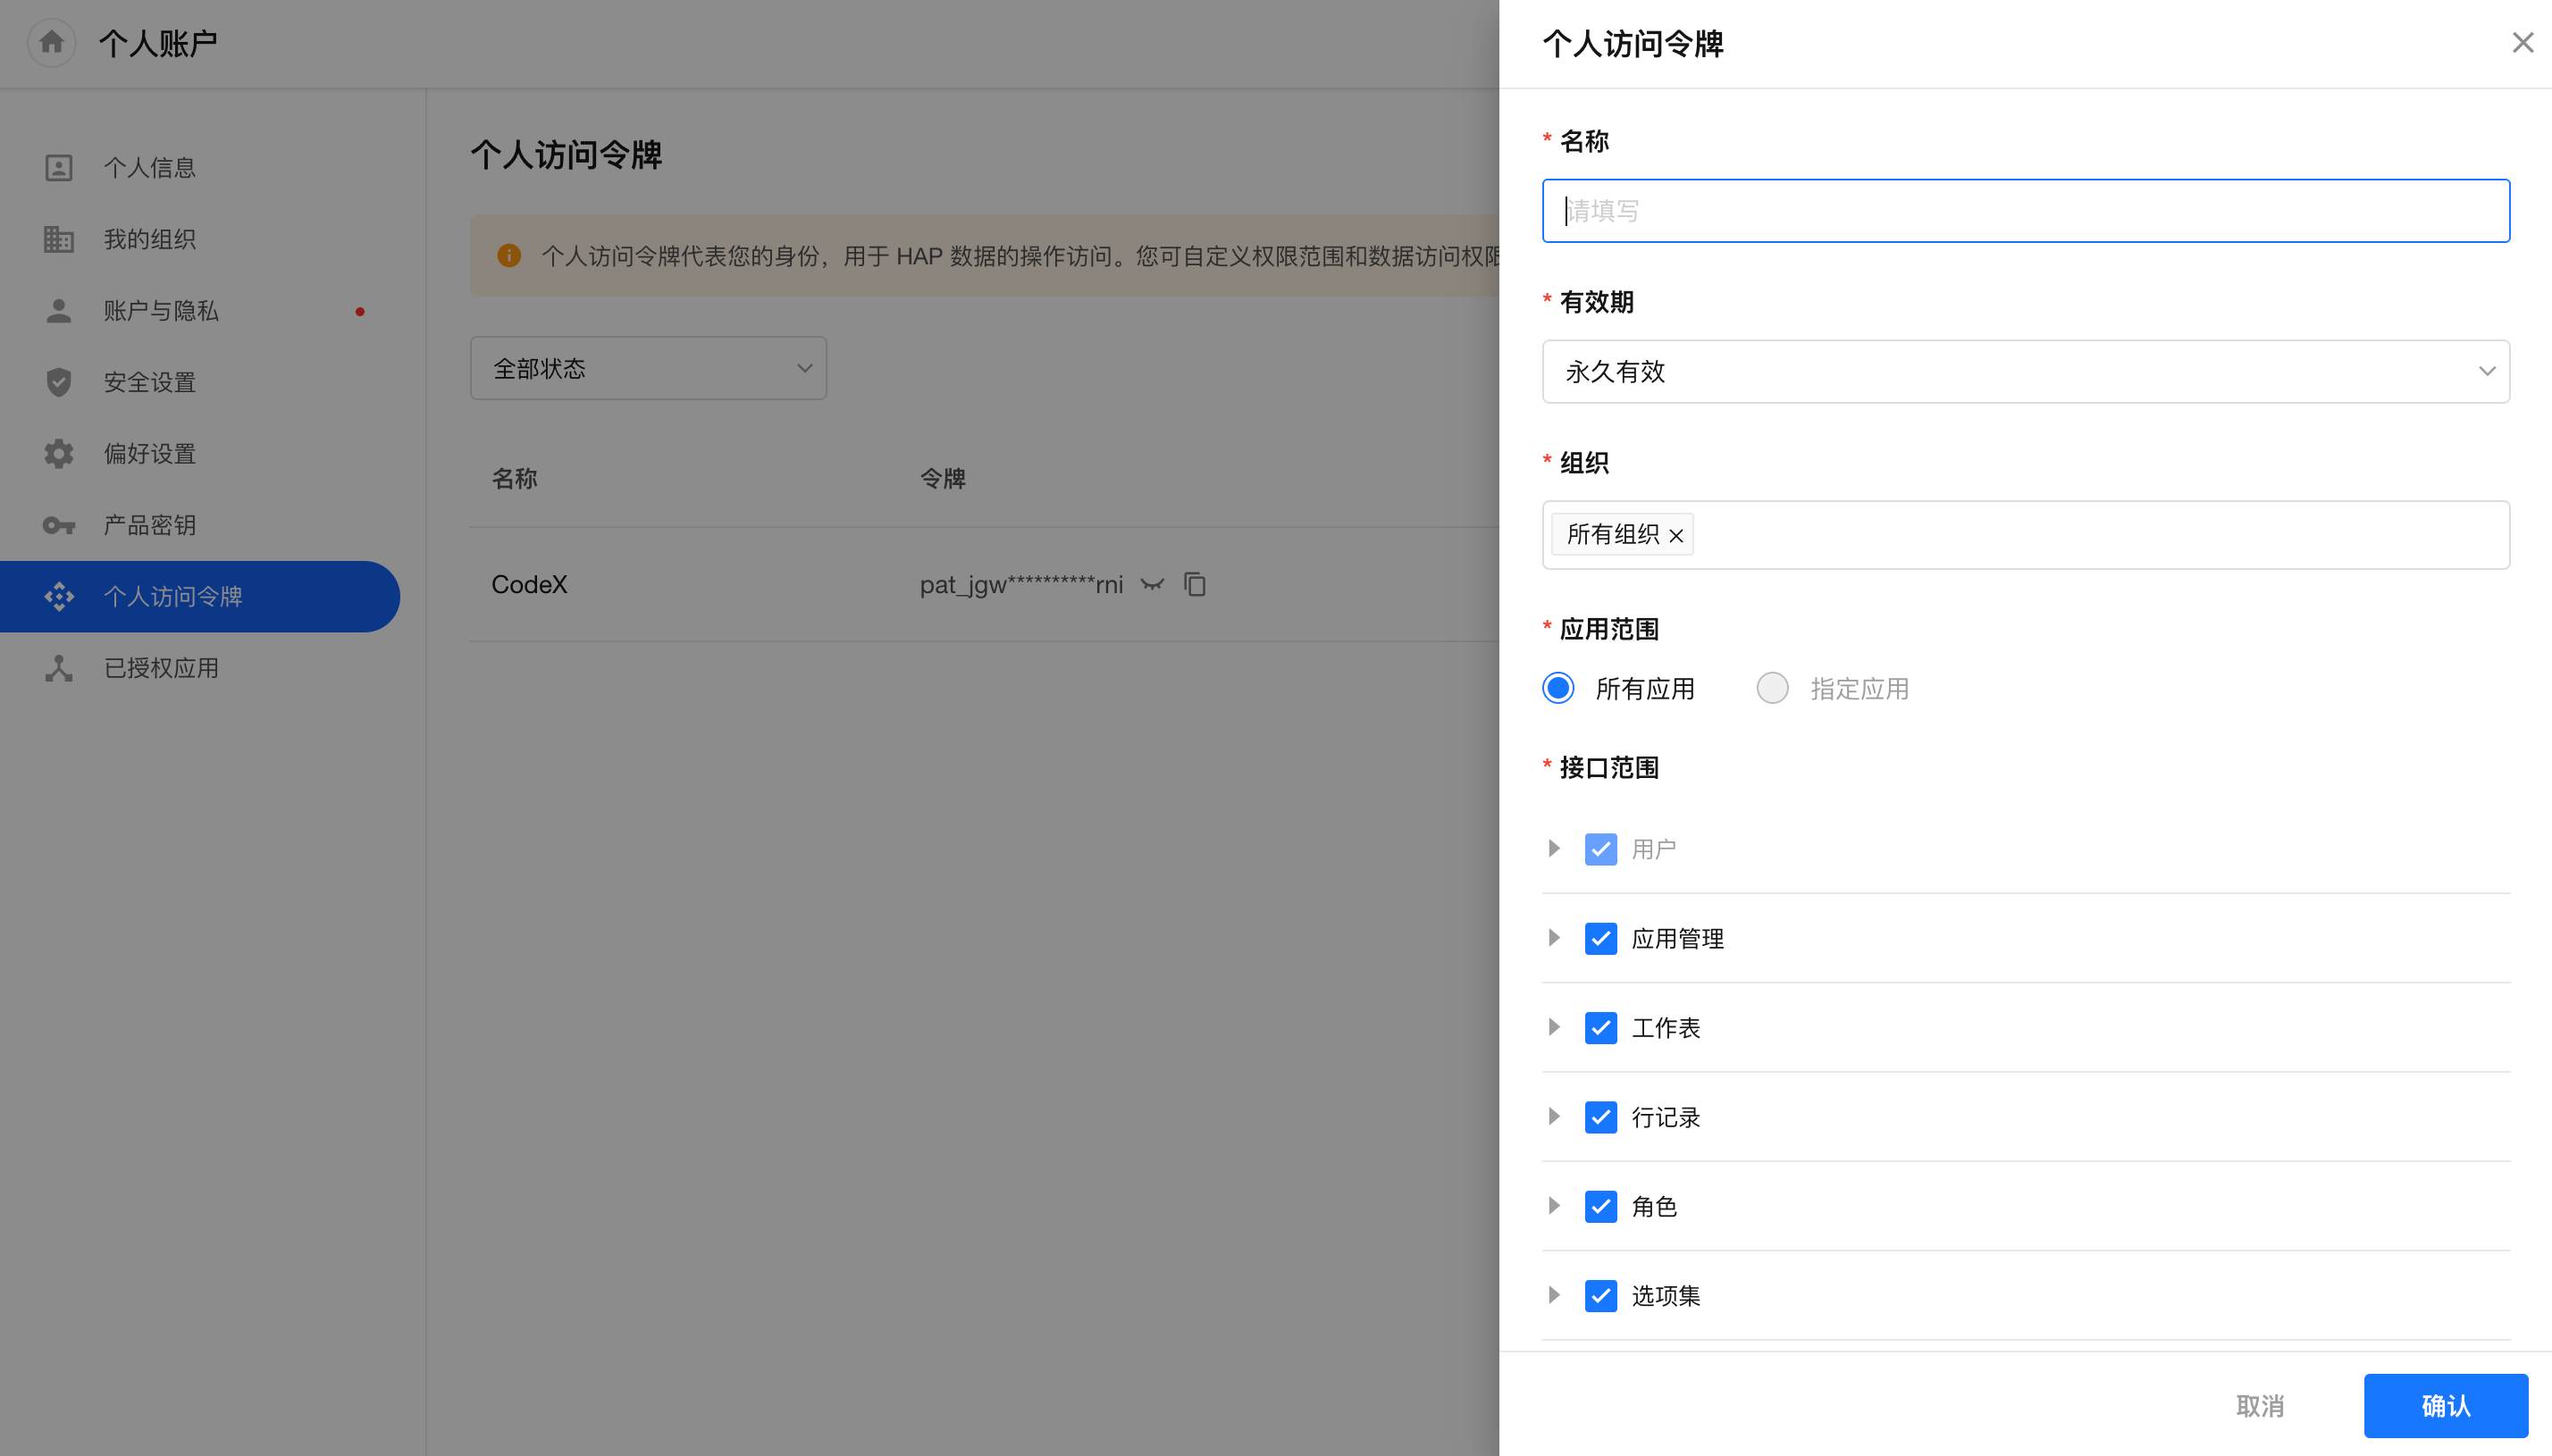Click the 已授权应用 network icon

59,668
